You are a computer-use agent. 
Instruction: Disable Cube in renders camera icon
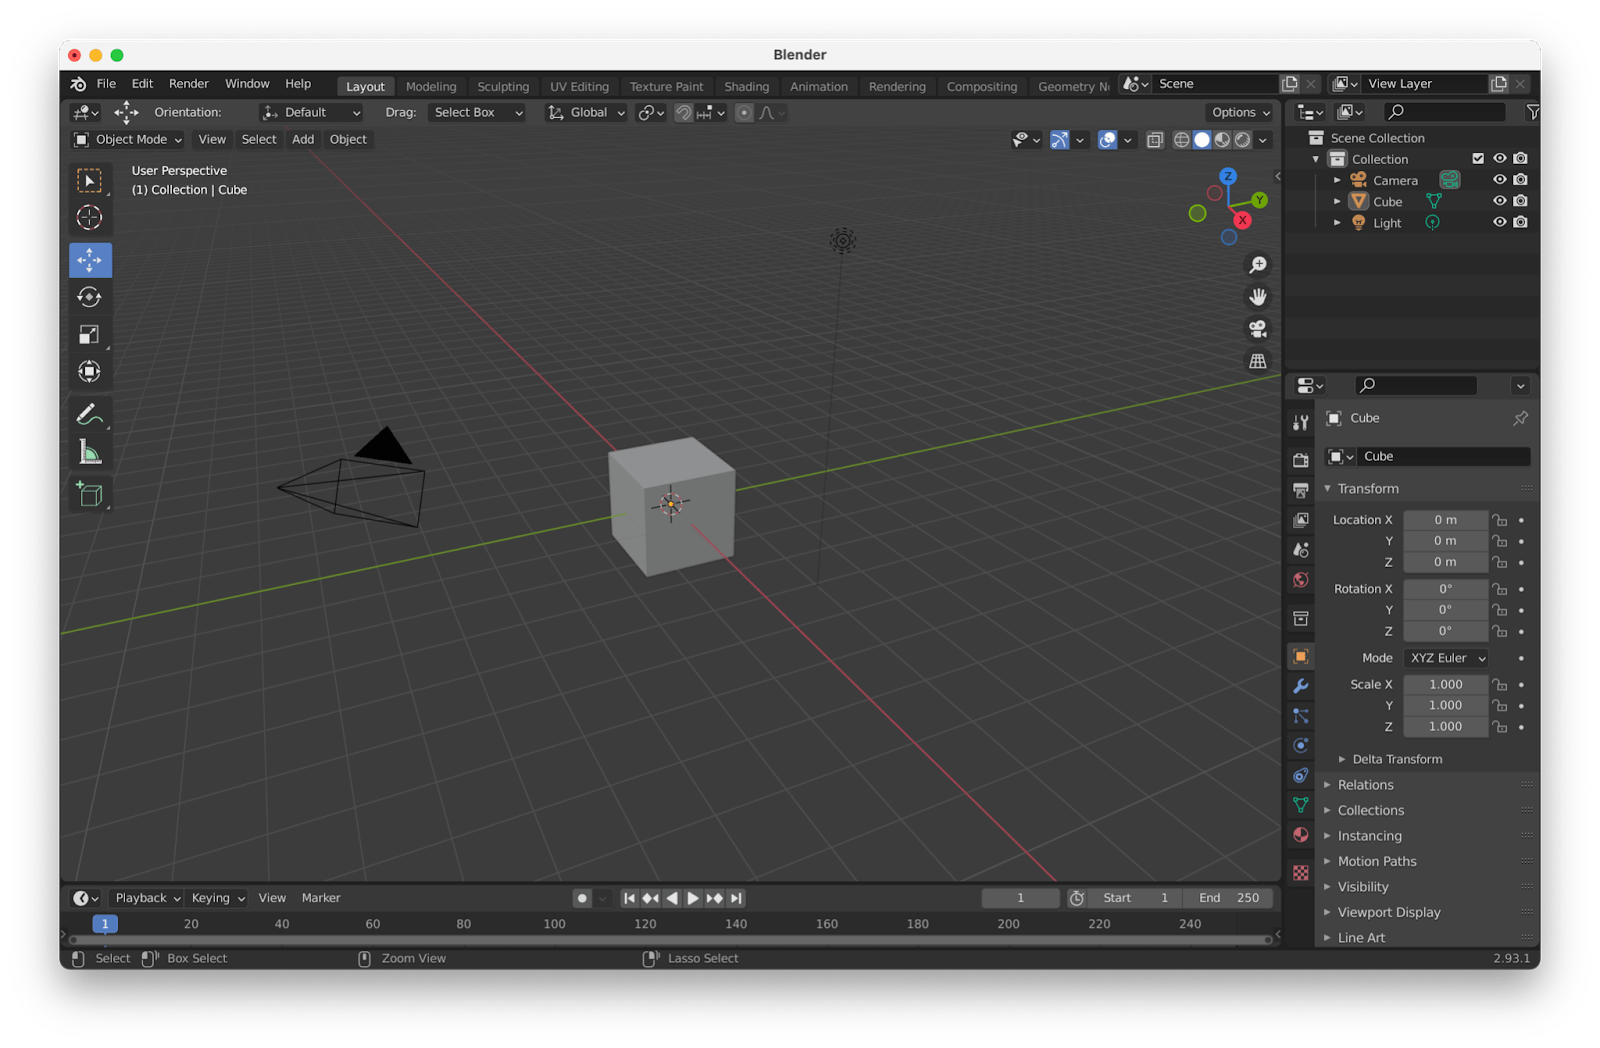[1521, 201]
